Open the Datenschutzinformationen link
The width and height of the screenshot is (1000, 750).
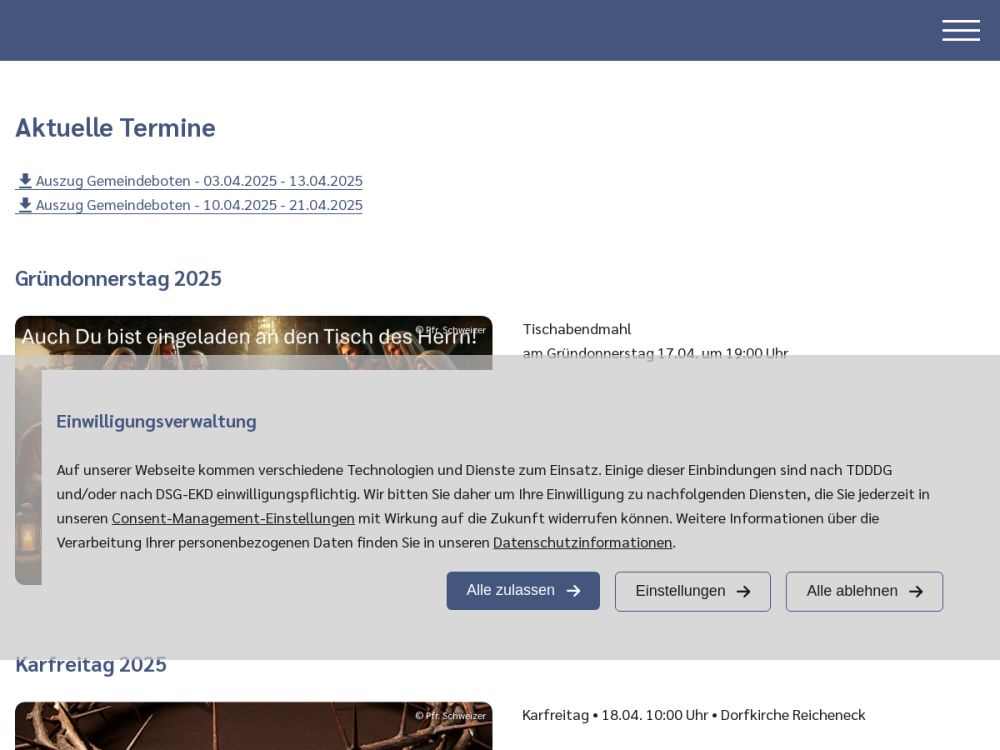(582, 542)
